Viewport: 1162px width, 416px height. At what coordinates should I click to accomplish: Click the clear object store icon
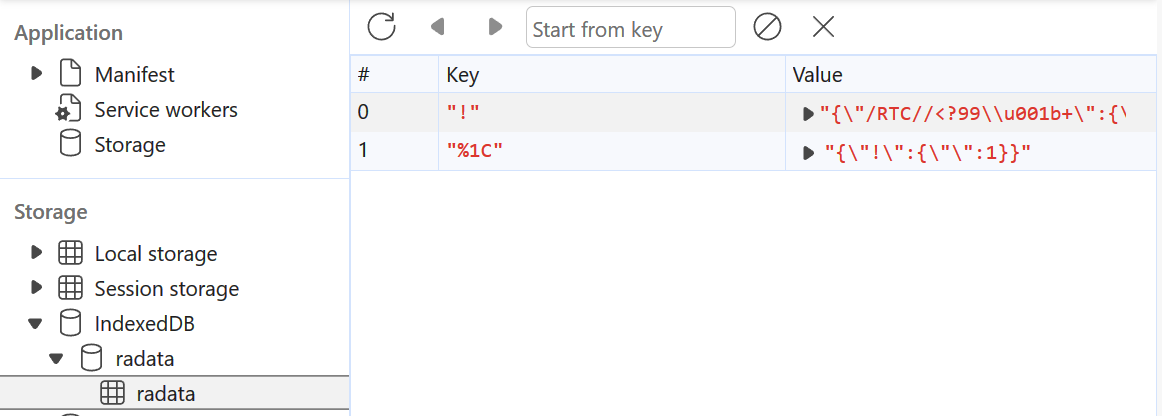pyautogui.click(x=767, y=27)
